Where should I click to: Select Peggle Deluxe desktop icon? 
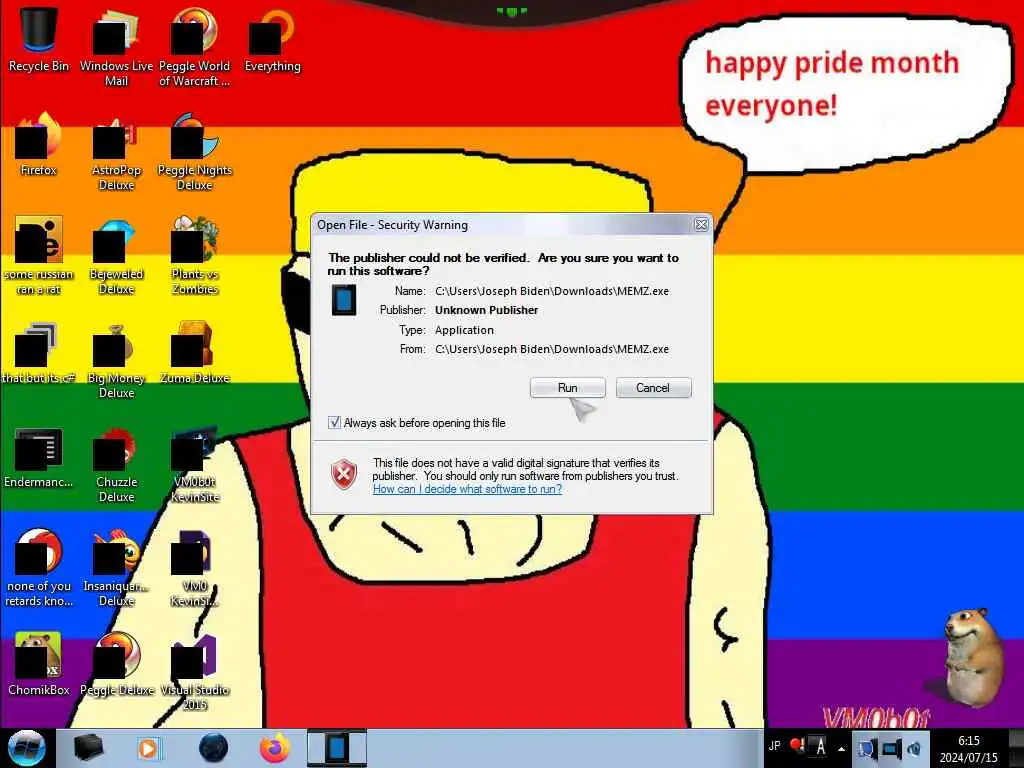pyautogui.click(x=116, y=664)
